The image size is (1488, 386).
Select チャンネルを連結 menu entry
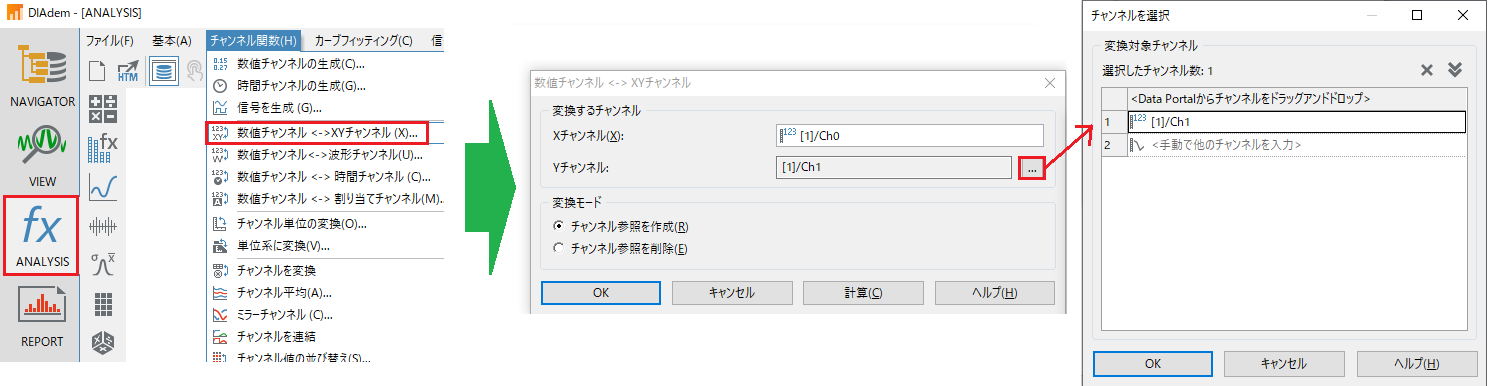point(325,336)
